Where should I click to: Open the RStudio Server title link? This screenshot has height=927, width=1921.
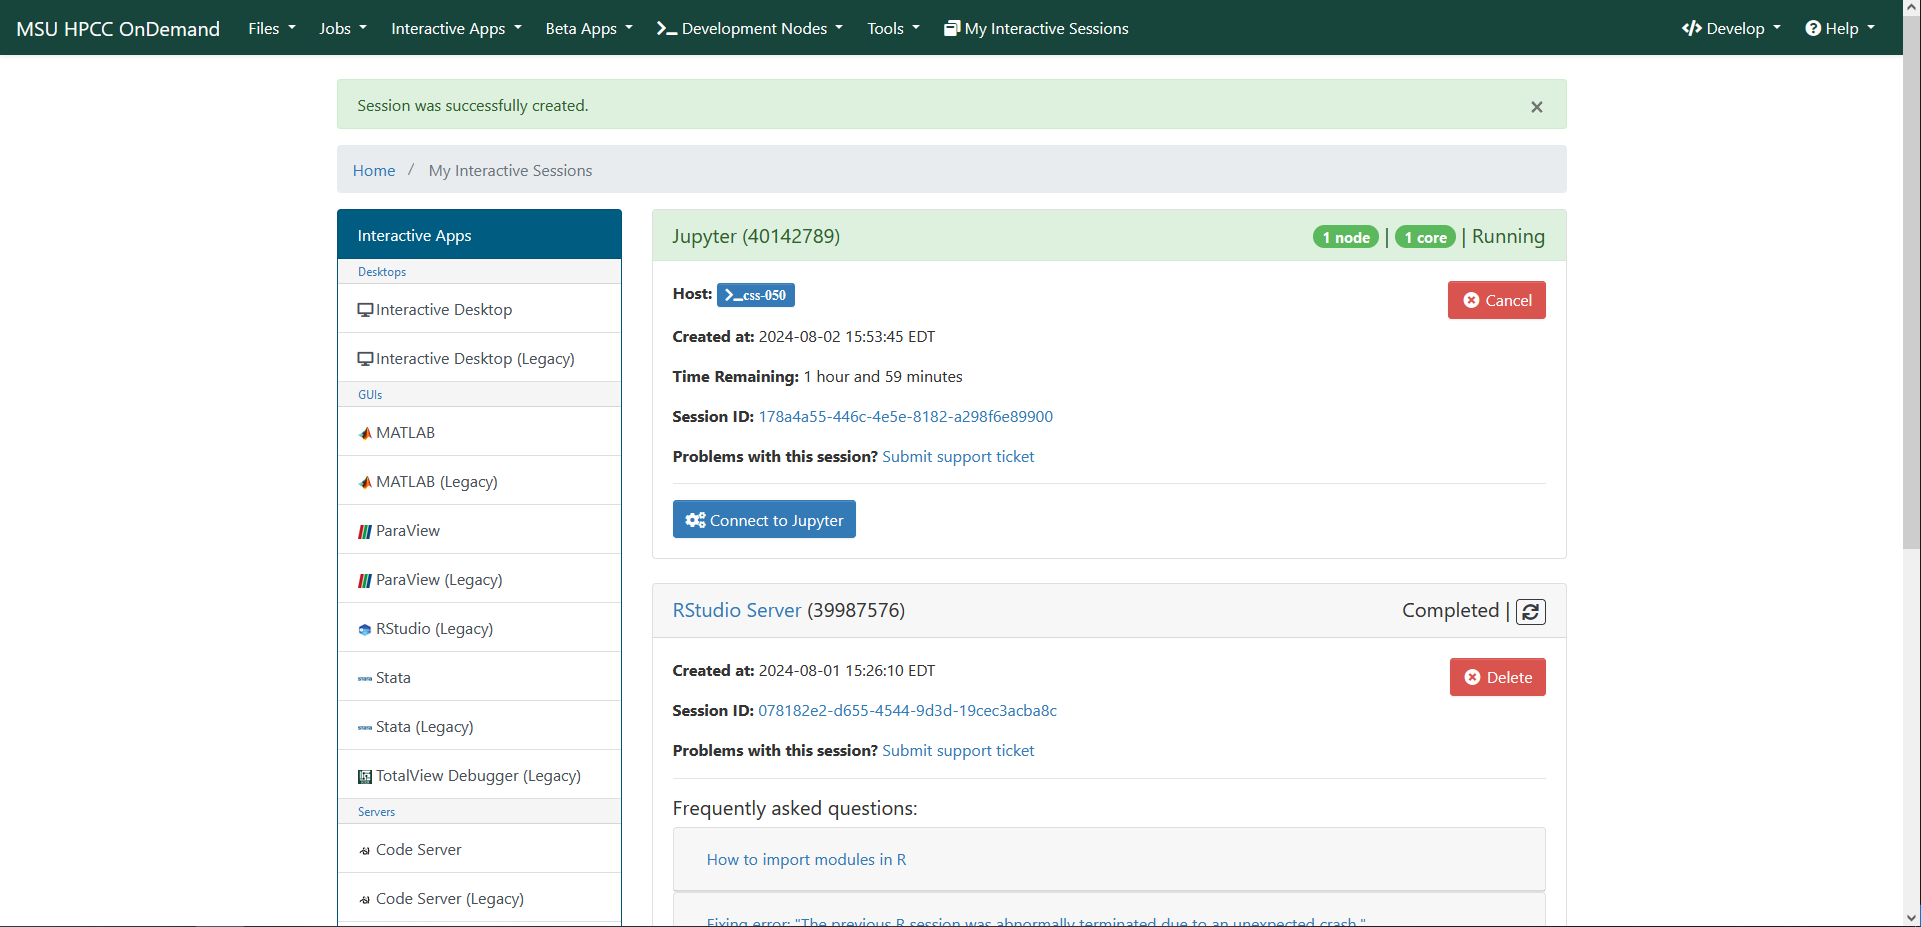(x=737, y=610)
